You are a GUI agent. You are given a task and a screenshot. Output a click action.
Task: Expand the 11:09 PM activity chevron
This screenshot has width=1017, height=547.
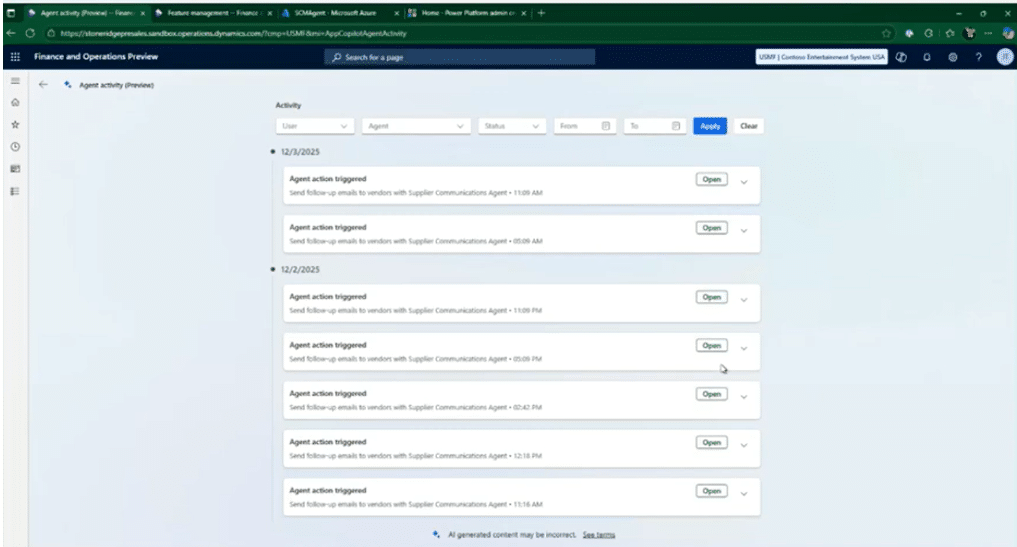point(744,300)
